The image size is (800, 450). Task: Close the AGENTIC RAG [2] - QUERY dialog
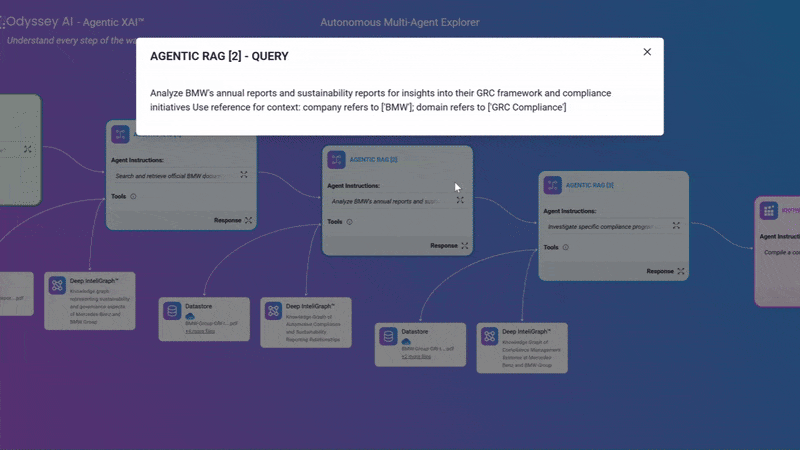click(x=647, y=52)
